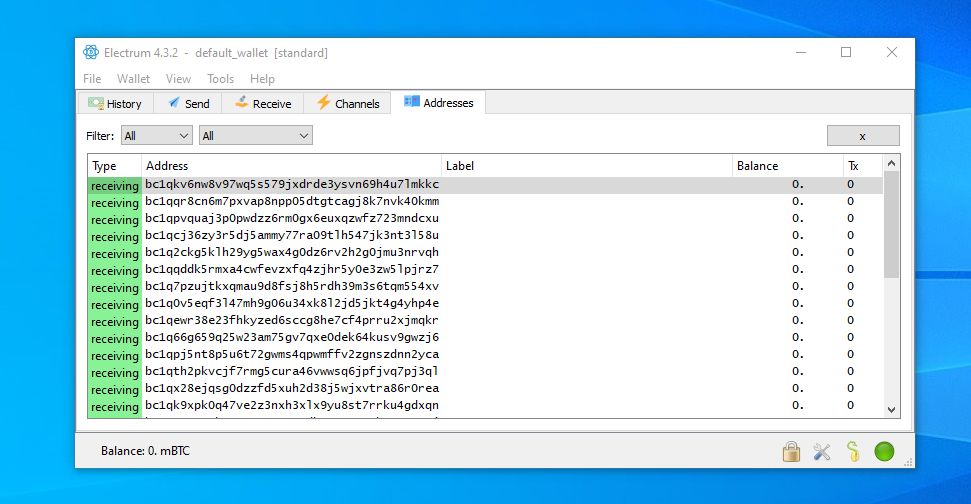Sort by the Balance column header
Viewport: 971px width, 504px height.
click(x=788, y=166)
